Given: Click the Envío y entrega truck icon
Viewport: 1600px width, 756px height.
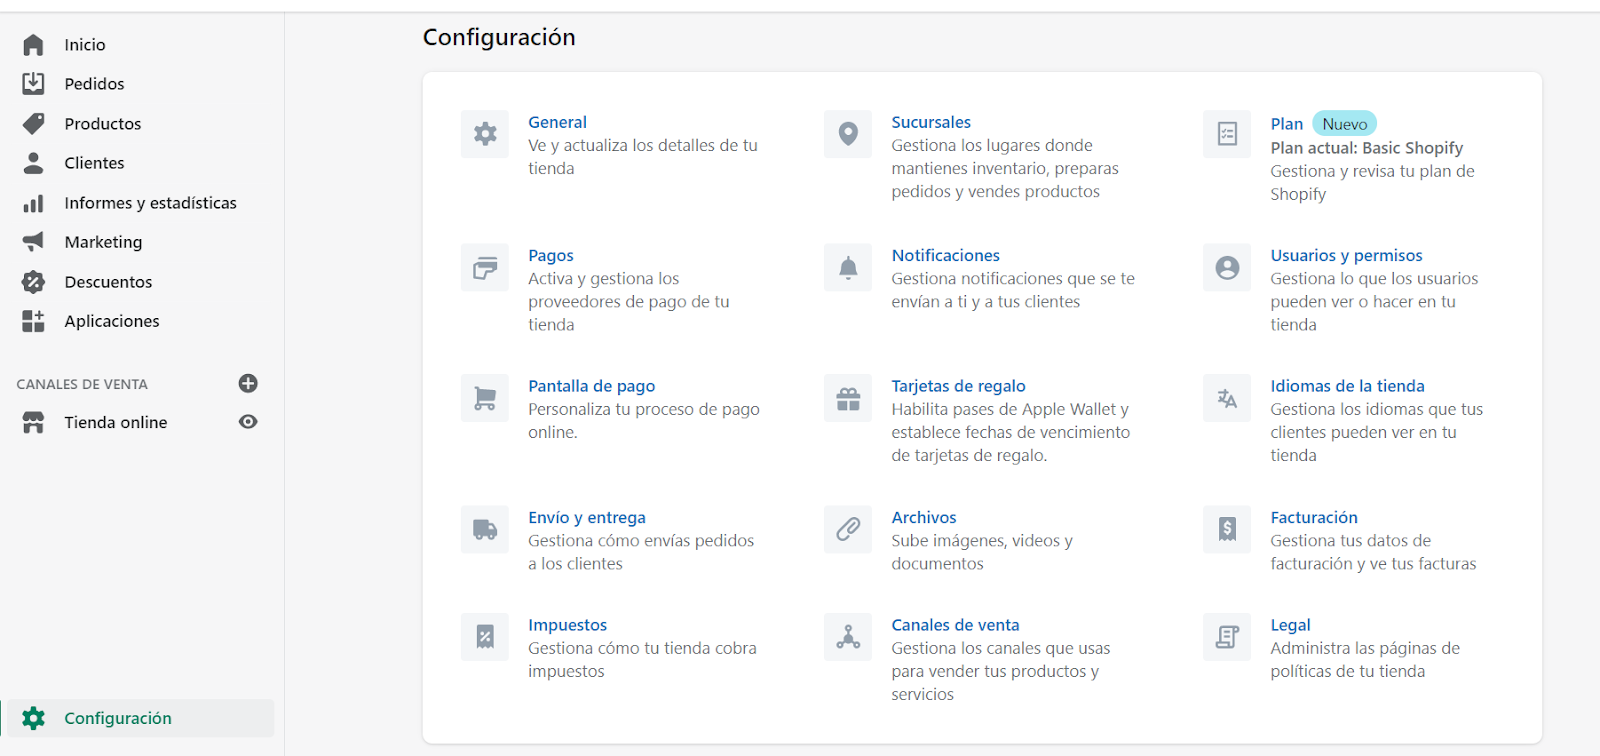Looking at the screenshot, I should pyautogui.click(x=485, y=529).
